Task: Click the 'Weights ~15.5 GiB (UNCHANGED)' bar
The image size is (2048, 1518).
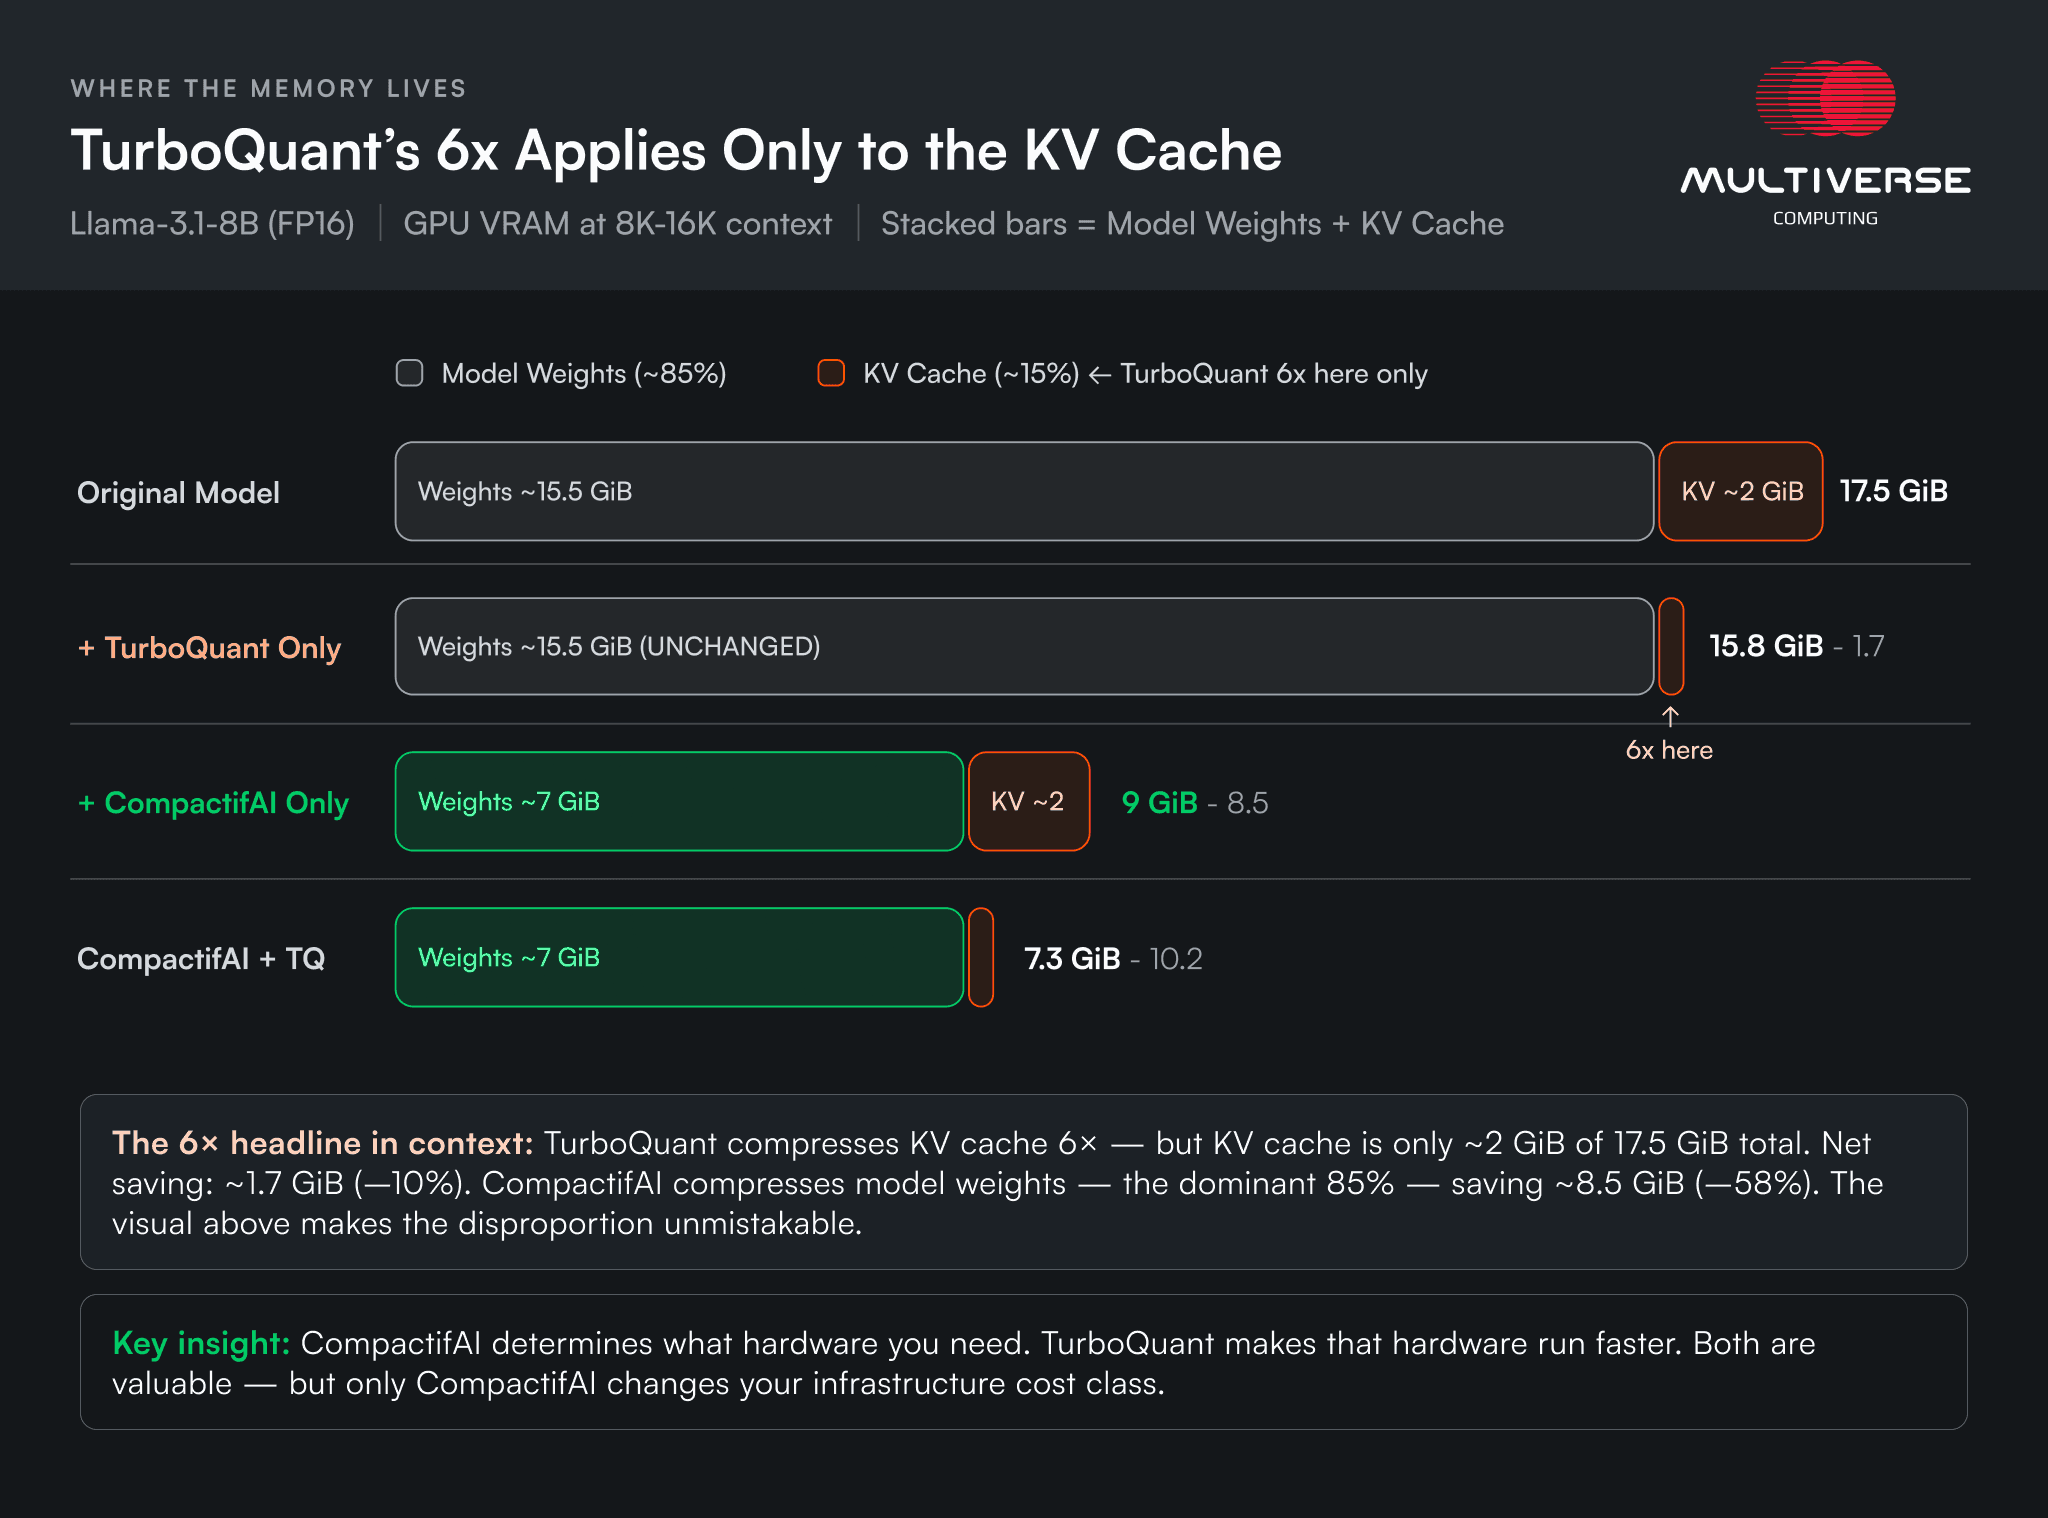Action: [x=1023, y=646]
